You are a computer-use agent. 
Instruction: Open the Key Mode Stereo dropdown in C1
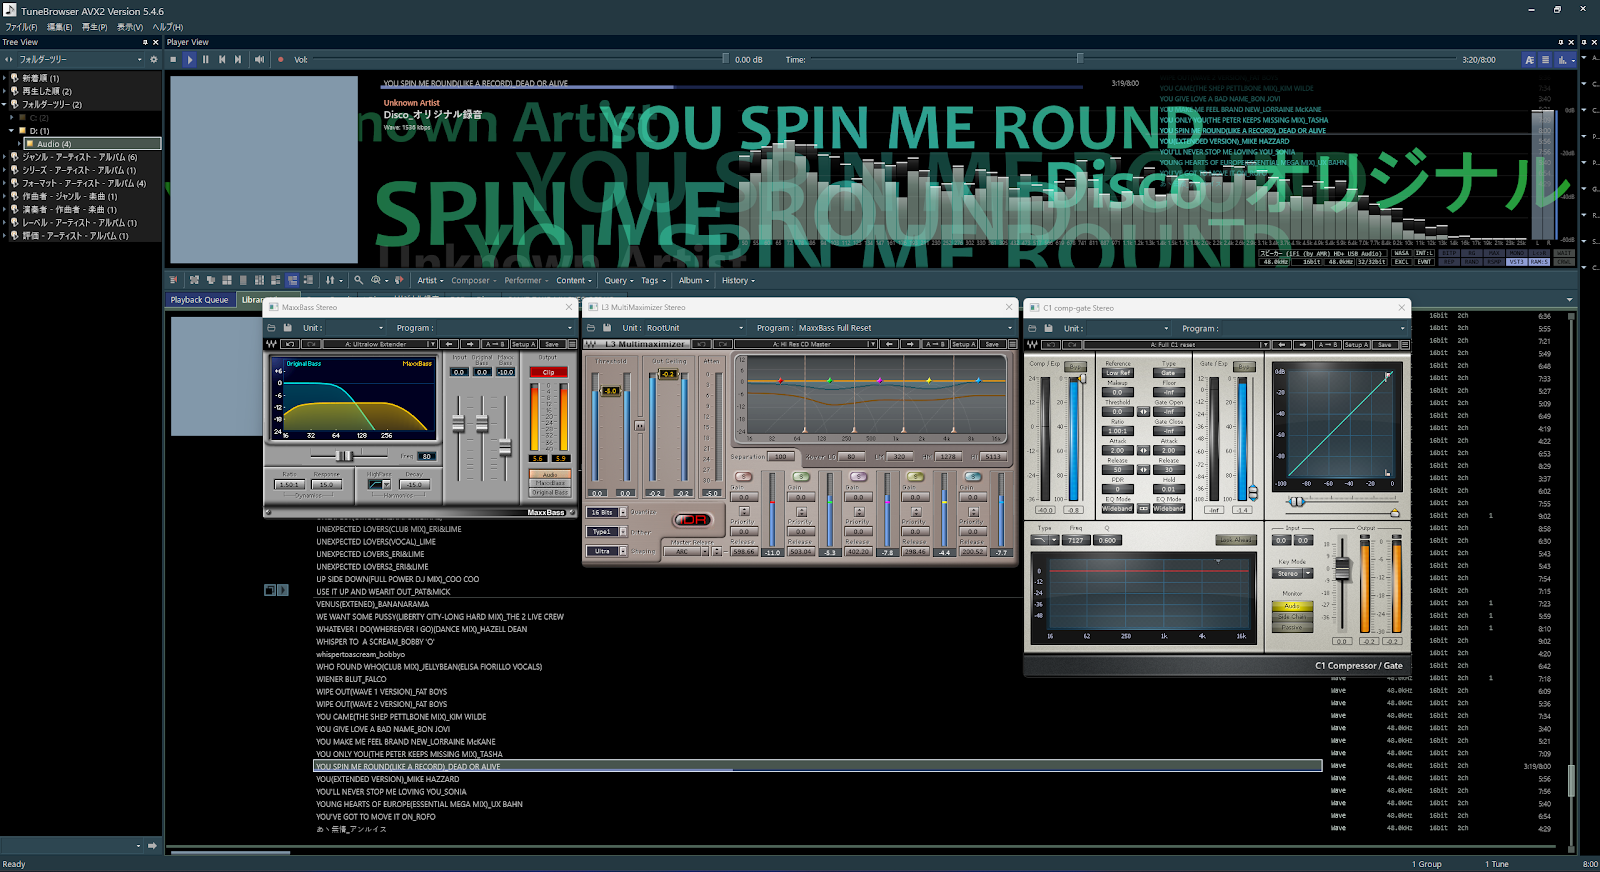(x=1293, y=574)
